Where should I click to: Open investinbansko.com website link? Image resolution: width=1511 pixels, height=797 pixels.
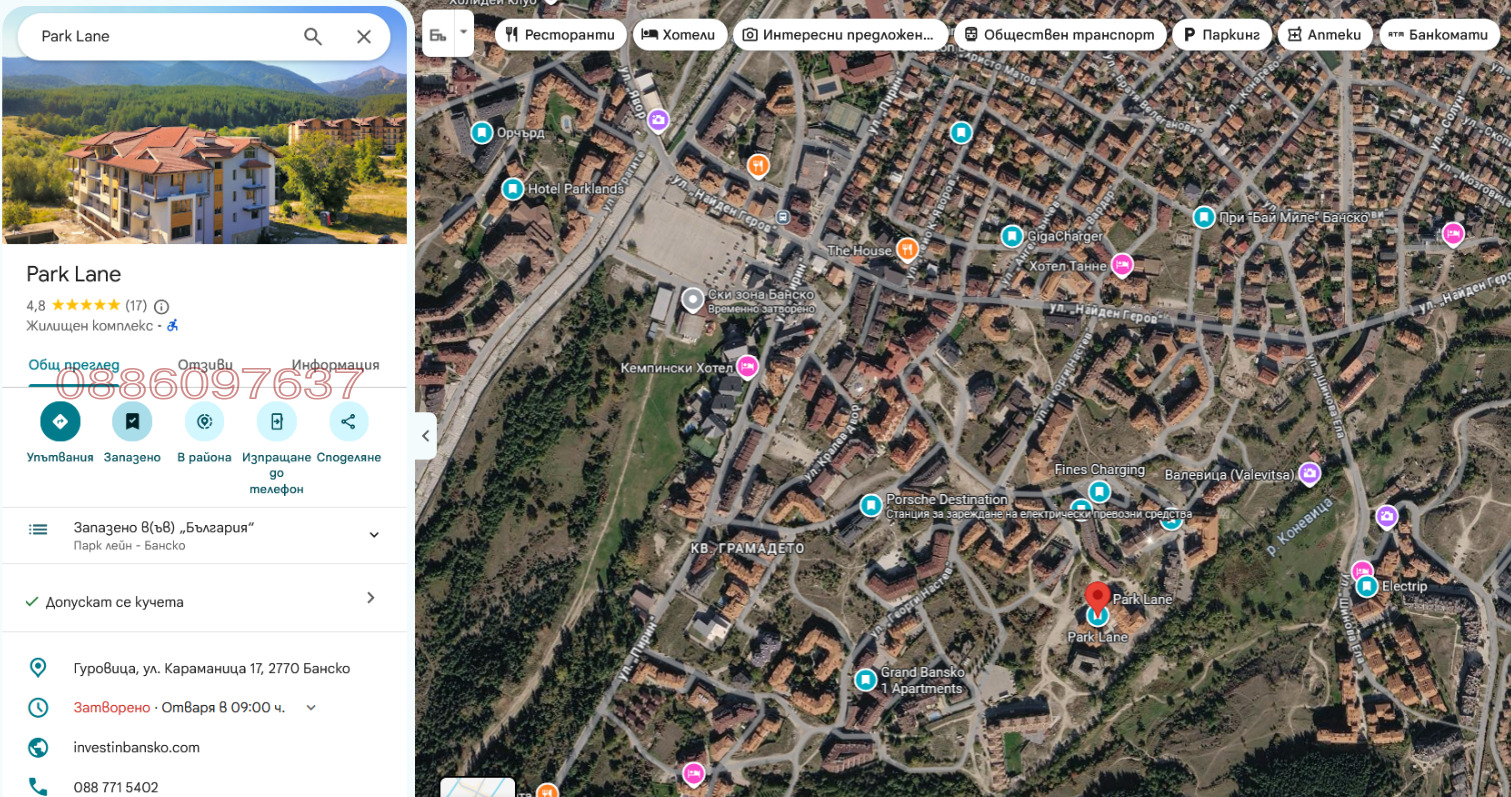137,747
